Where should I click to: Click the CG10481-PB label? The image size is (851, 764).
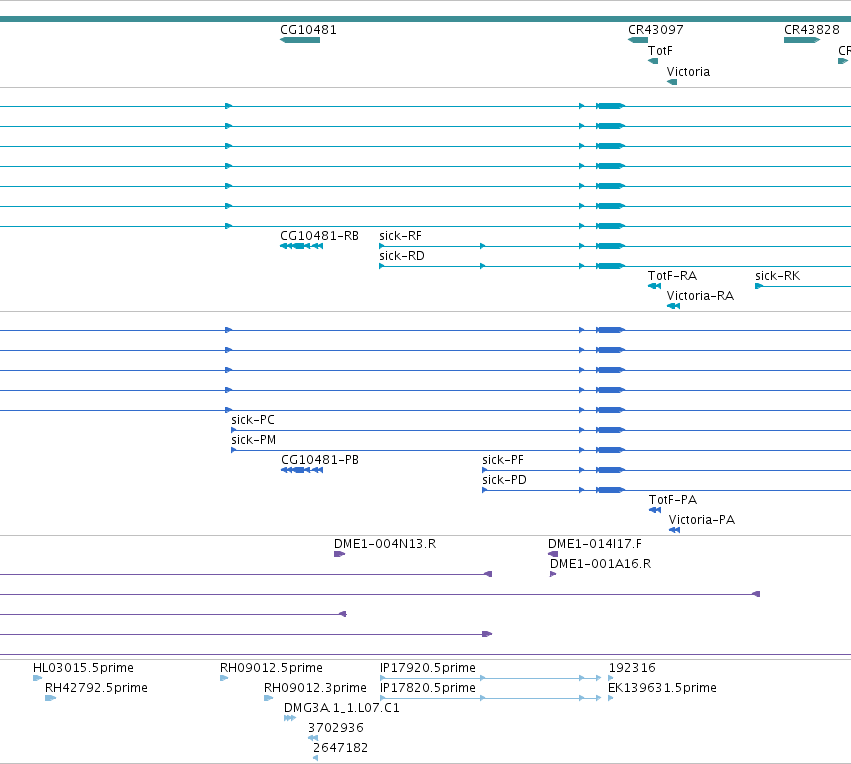(x=320, y=460)
